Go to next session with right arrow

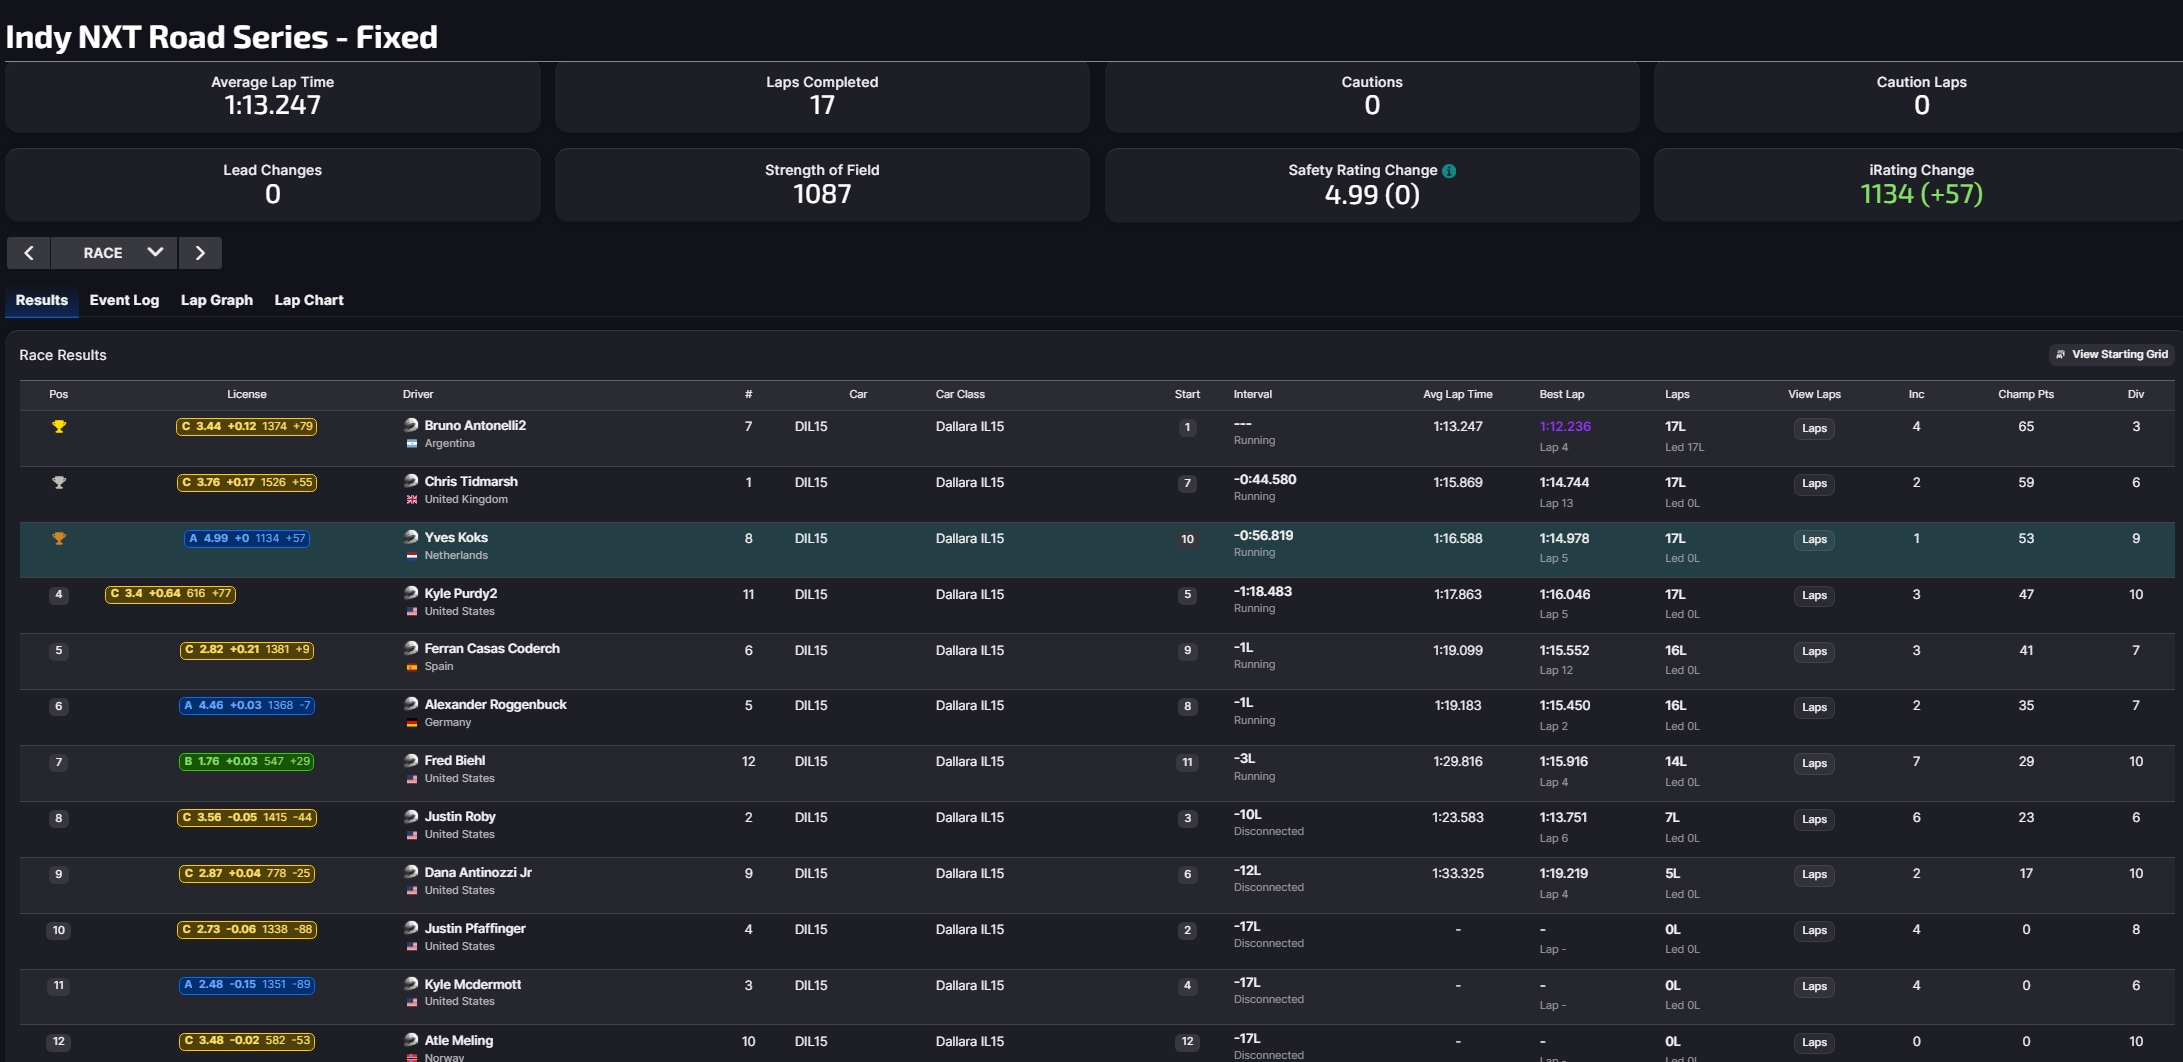tap(200, 253)
